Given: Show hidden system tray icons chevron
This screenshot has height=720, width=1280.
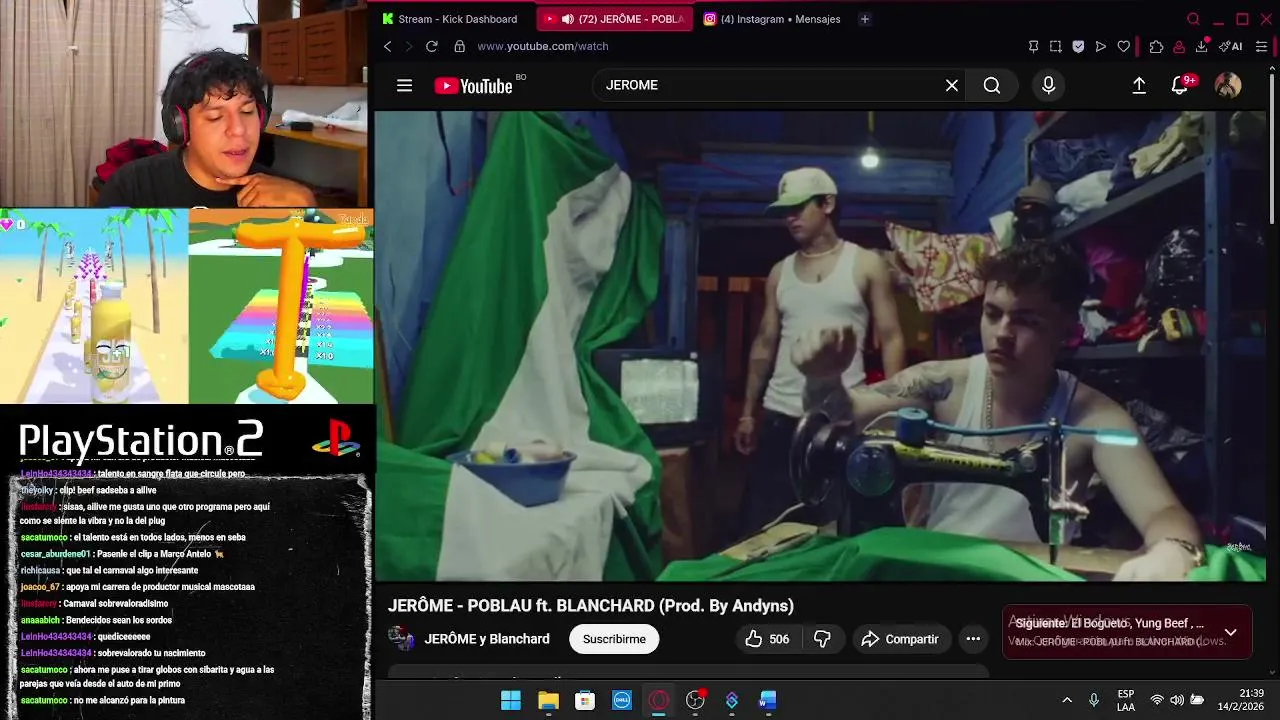Looking at the screenshot, I should coord(1067,700).
